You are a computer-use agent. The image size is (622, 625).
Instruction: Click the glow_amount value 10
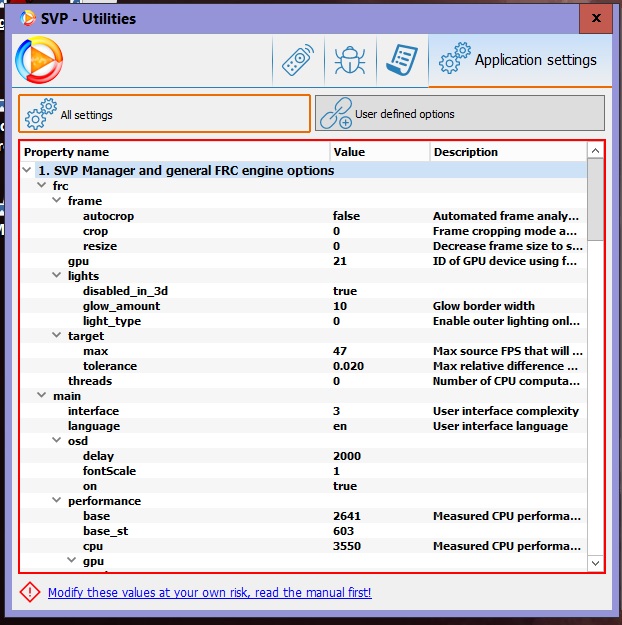point(340,306)
